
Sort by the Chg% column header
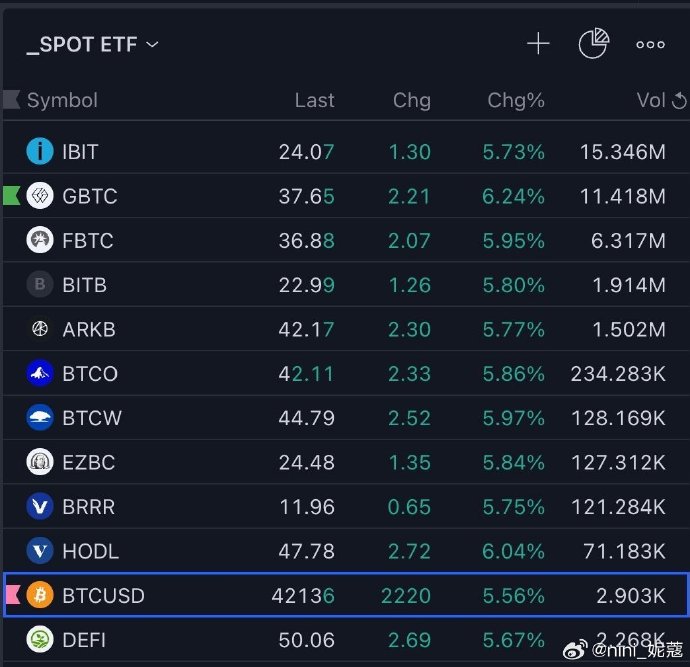[516, 100]
